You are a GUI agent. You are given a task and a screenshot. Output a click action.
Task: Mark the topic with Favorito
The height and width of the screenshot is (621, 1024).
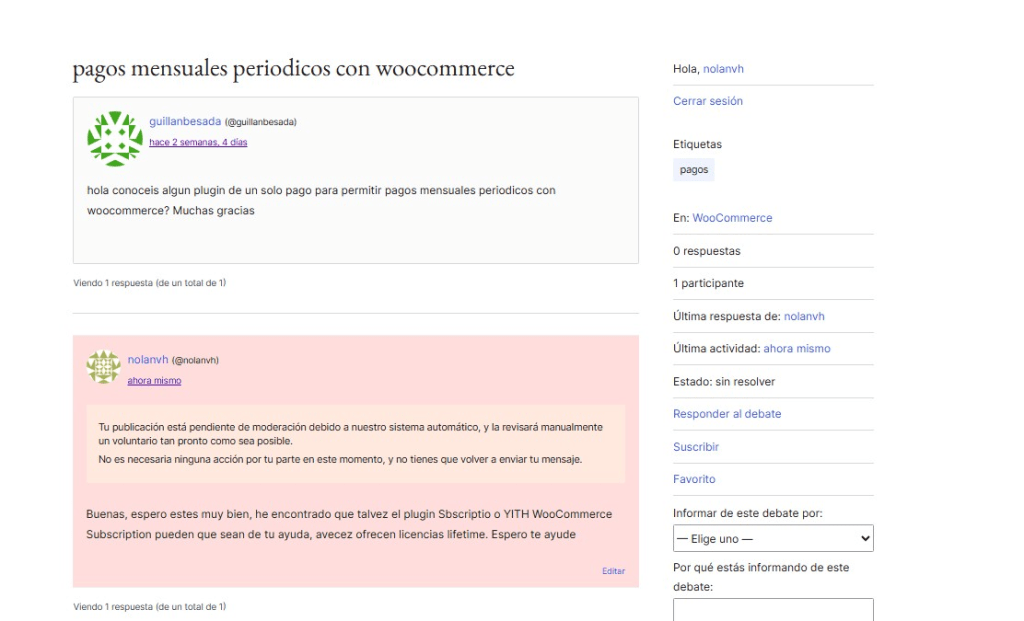tap(694, 479)
